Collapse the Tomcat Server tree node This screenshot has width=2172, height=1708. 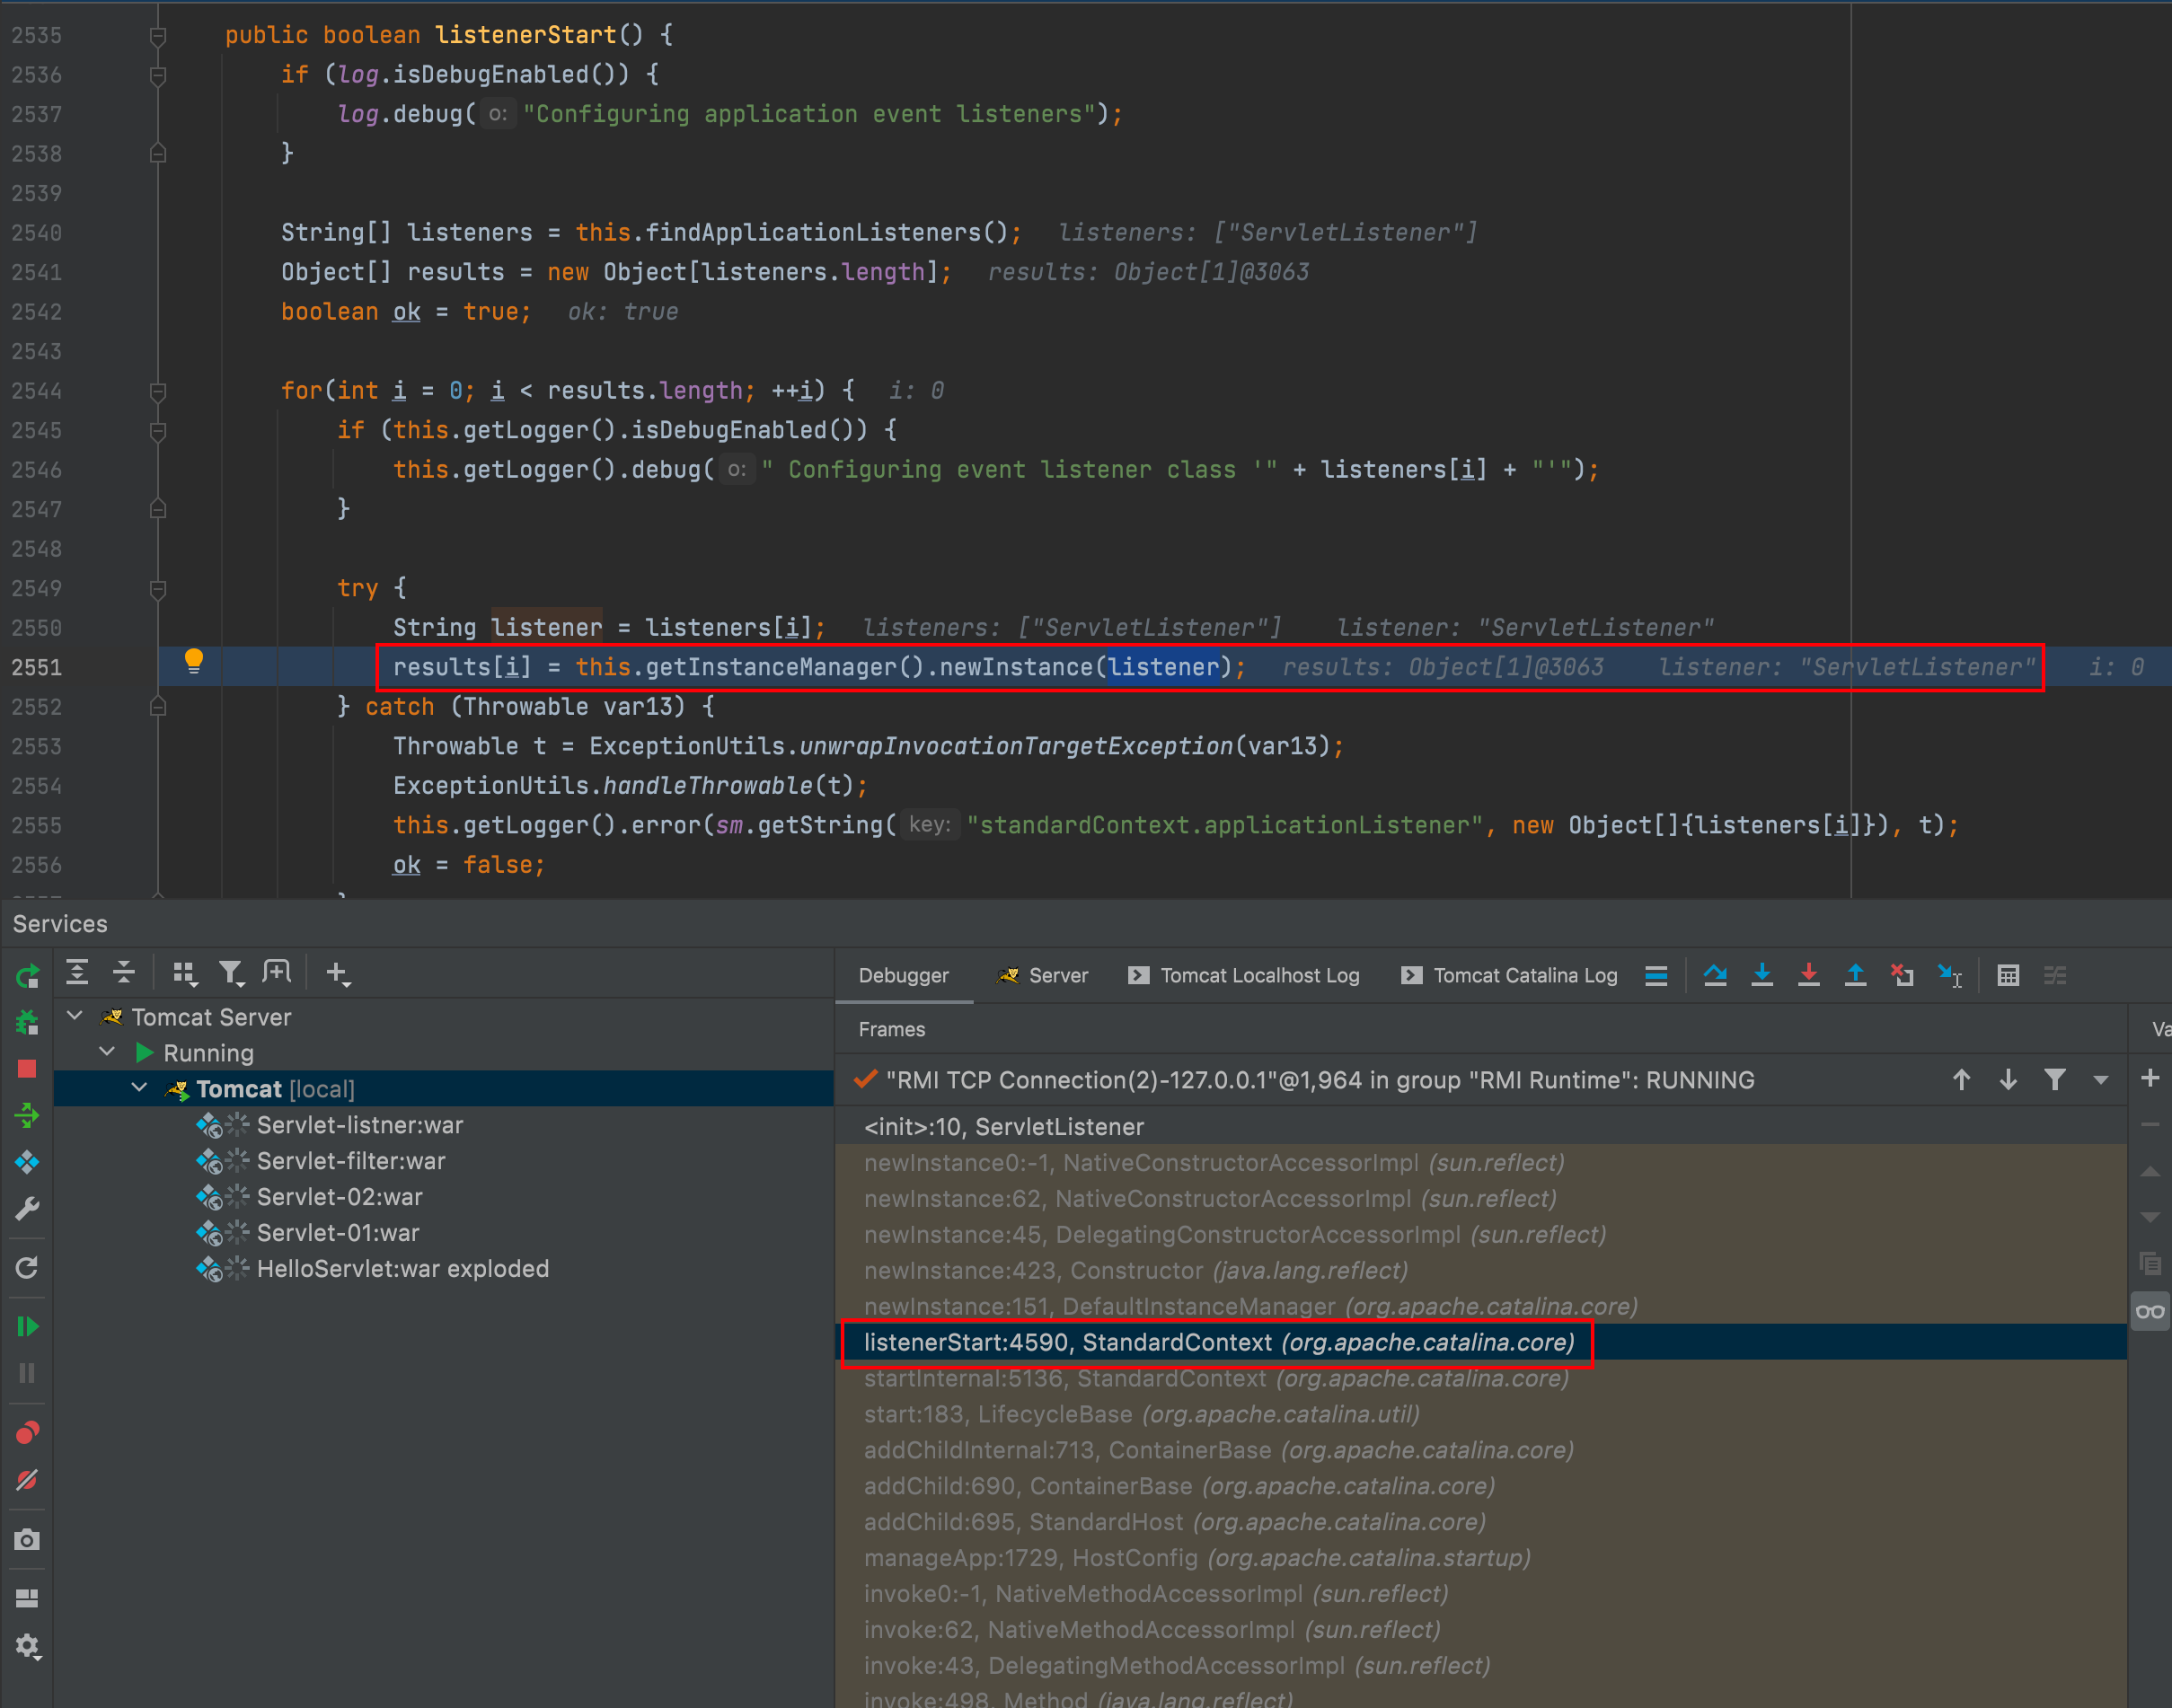click(75, 1016)
